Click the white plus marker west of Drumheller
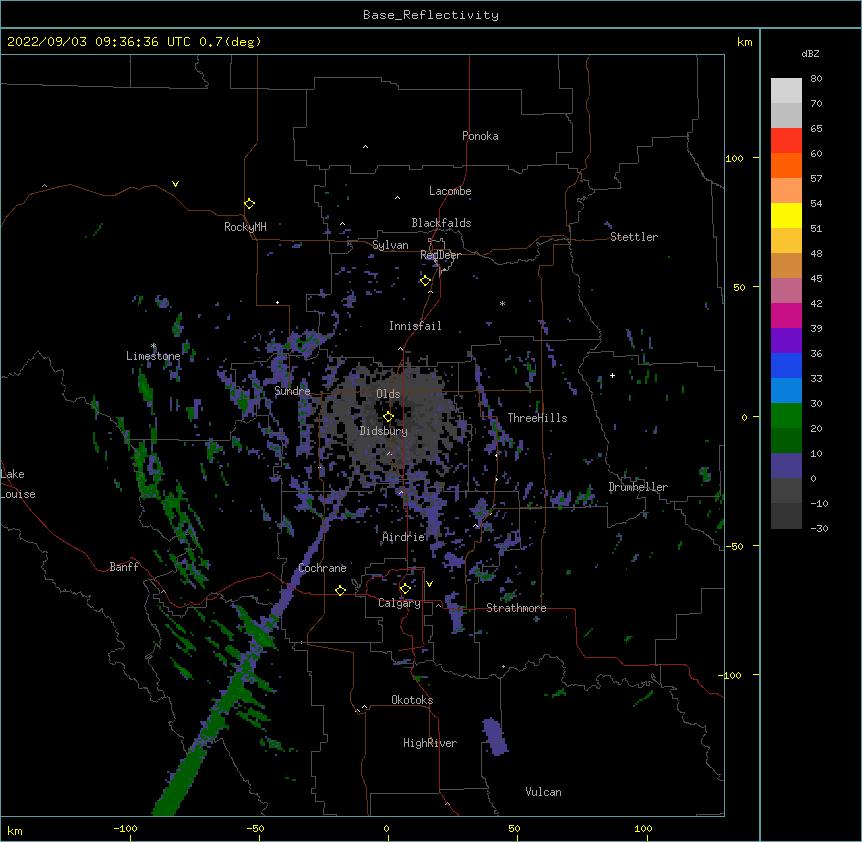Image resolution: width=862 pixels, height=842 pixels. 612,375
